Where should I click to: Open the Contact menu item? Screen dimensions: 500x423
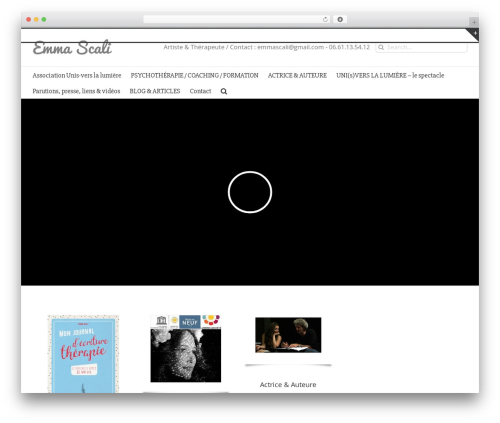(200, 91)
